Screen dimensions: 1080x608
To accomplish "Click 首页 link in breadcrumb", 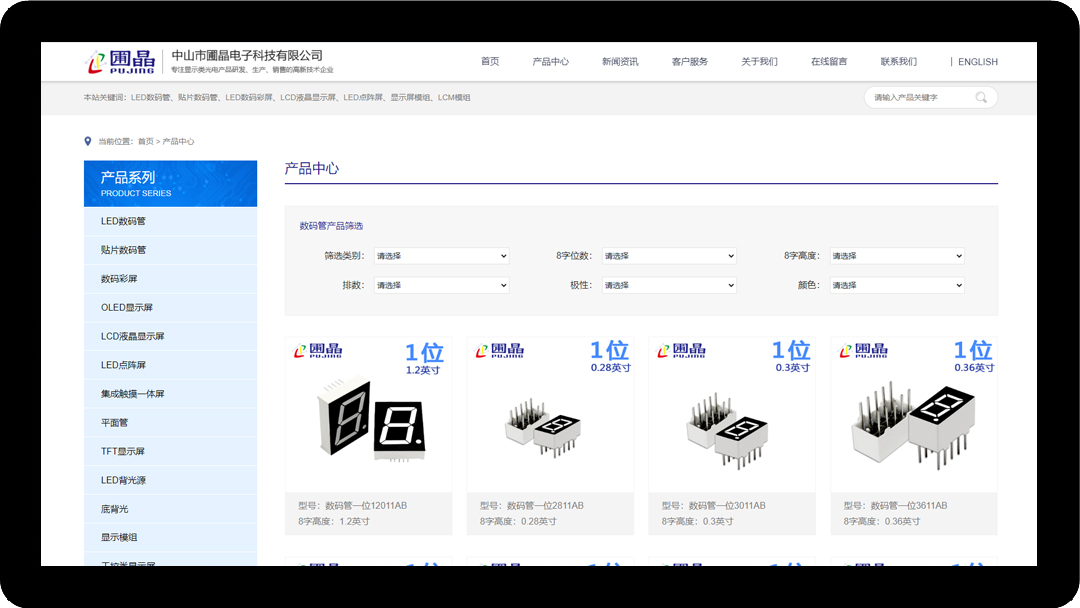I will (x=146, y=142).
